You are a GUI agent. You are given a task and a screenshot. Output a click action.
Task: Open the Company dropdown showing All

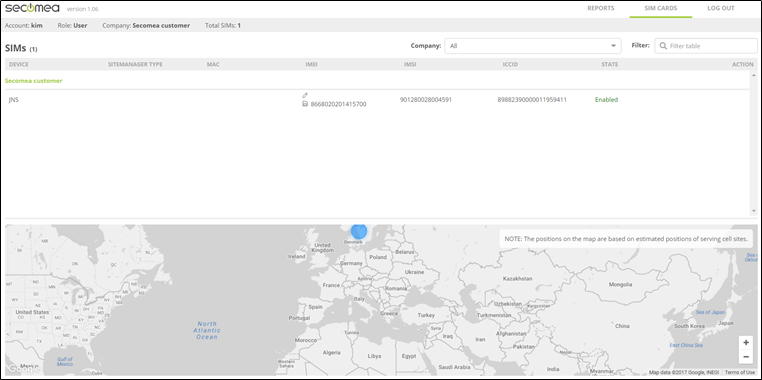pyautogui.click(x=533, y=46)
